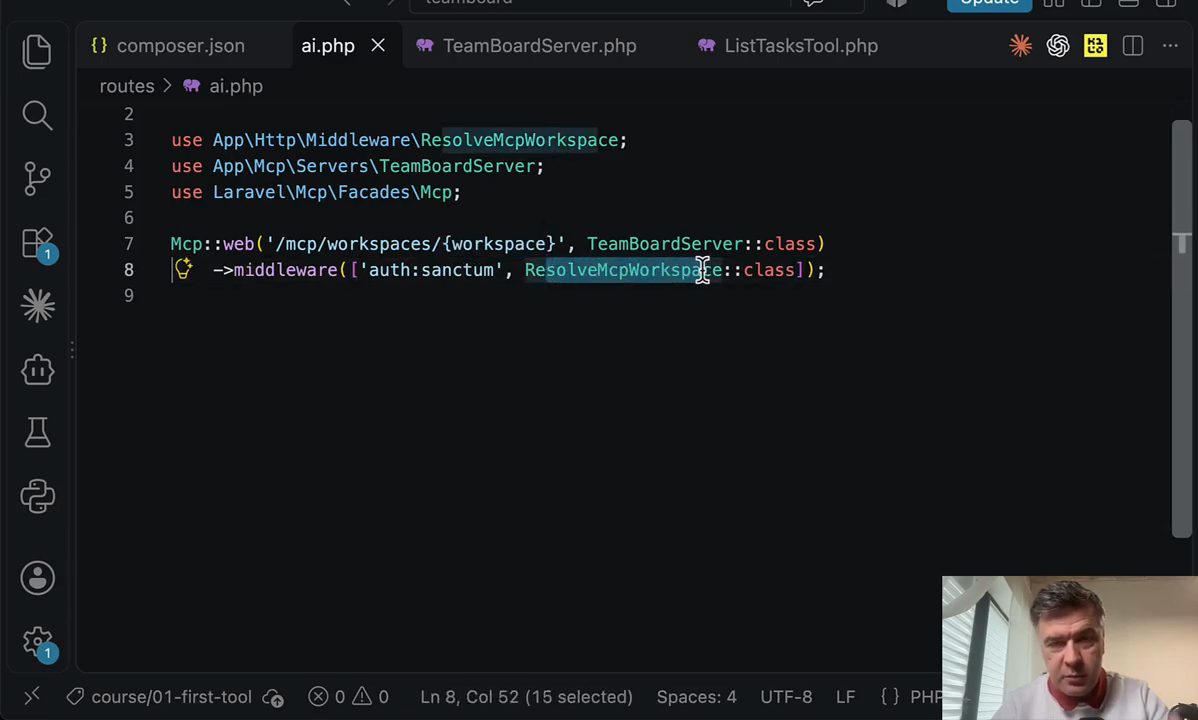Viewport: 1198px width, 720px height.
Task: Open the Python view in activity bar
Action: 37,496
